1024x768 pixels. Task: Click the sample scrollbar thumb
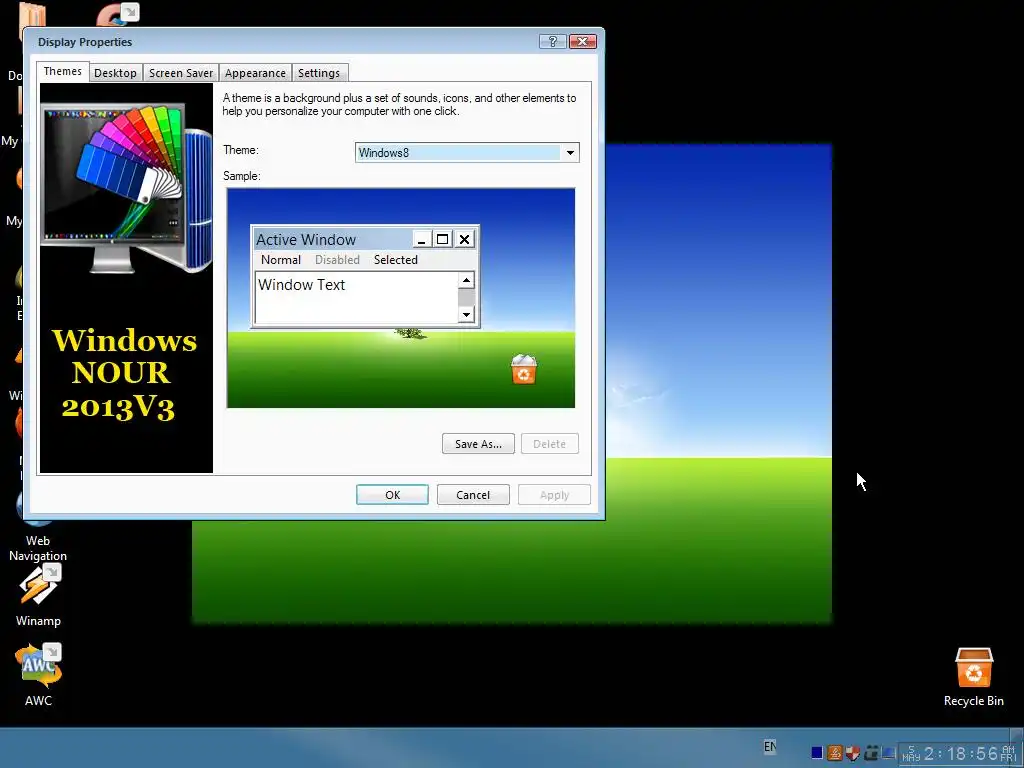click(466, 298)
